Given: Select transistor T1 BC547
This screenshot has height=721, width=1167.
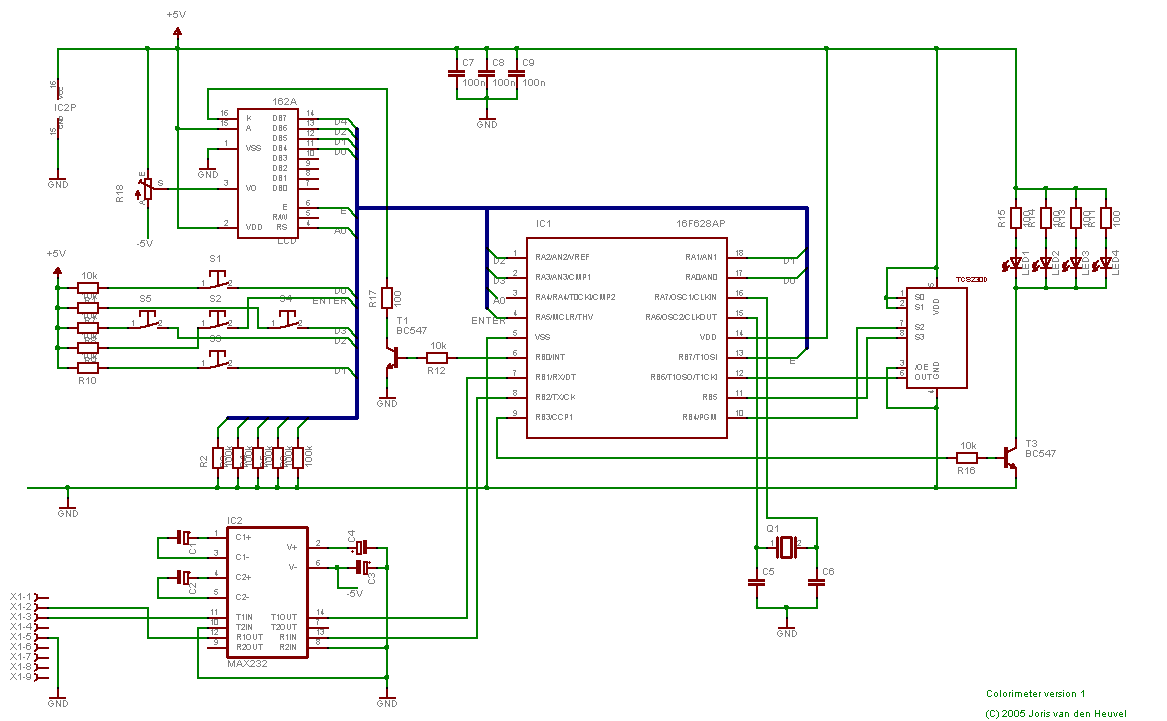Looking at the screenshot, I should point(391,358).
